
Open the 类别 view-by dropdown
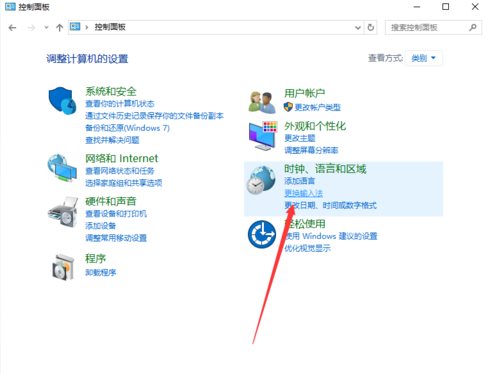point(424,58)
